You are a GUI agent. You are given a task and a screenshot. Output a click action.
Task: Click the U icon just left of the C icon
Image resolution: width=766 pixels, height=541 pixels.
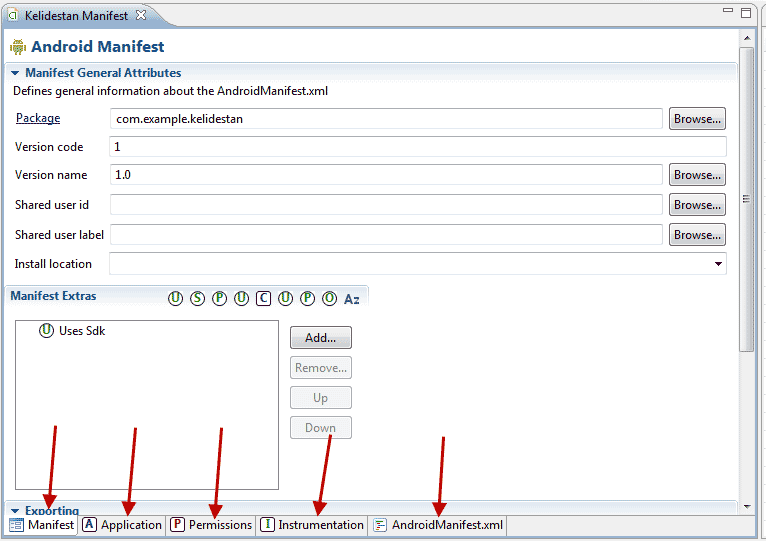click(x=241, y=298)
